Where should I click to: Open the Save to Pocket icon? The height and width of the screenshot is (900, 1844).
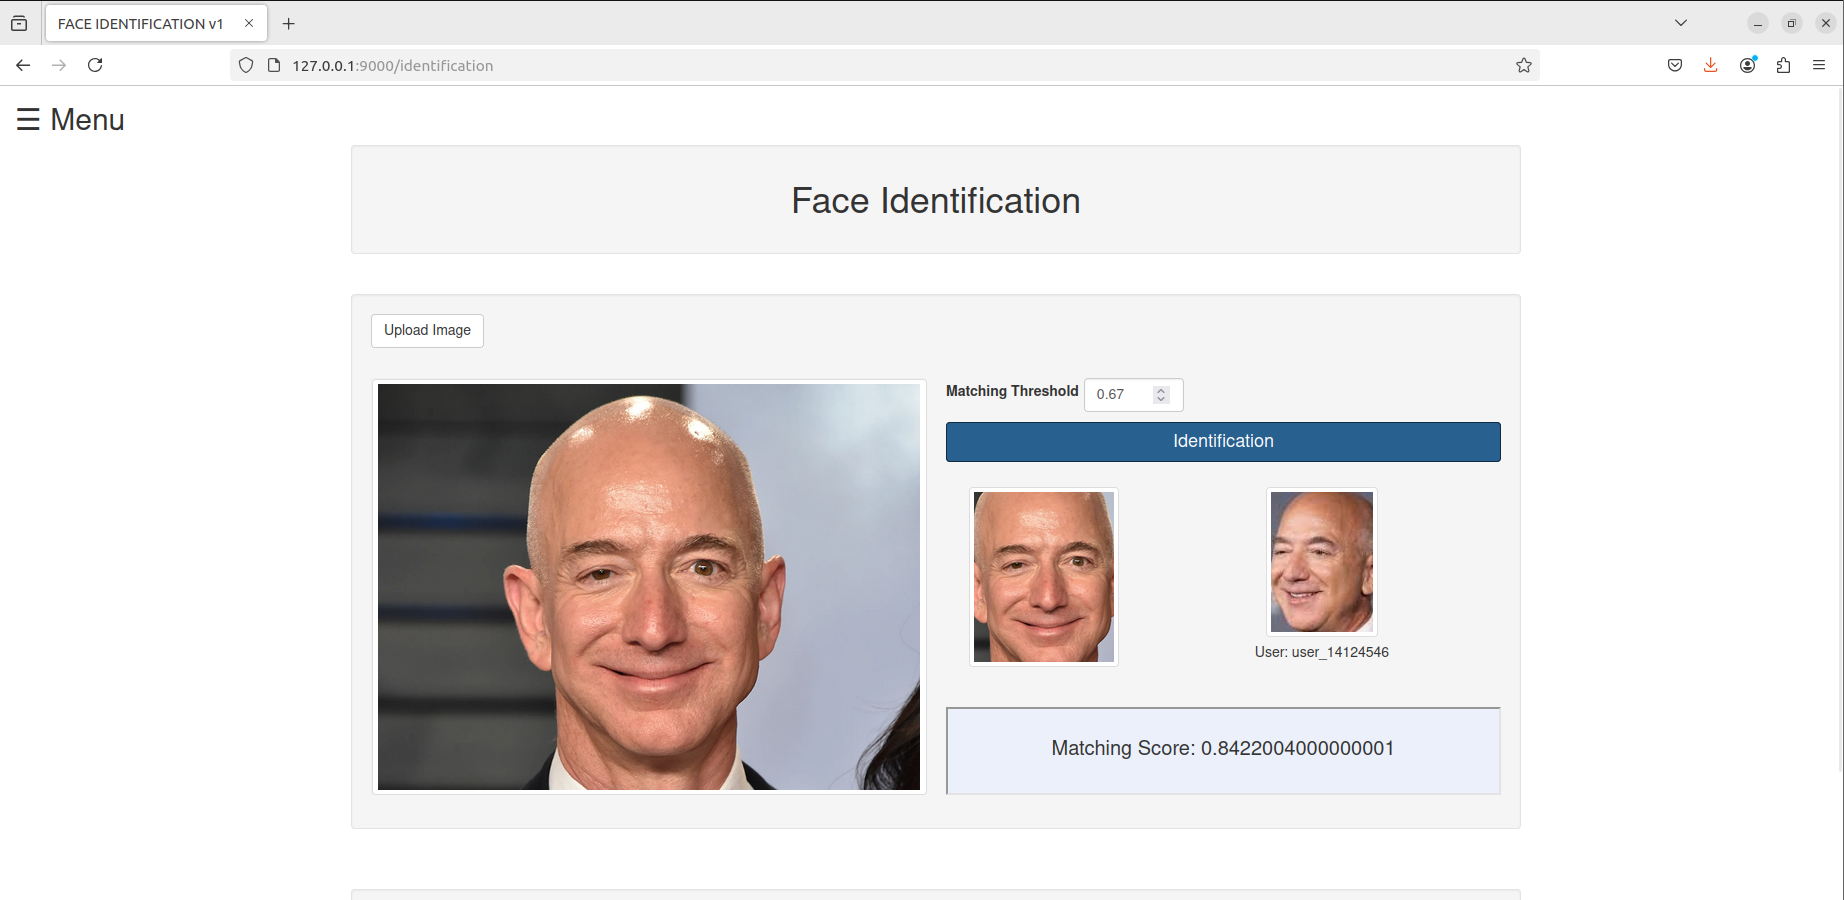pyautogui.click(x=1675, y=65)
